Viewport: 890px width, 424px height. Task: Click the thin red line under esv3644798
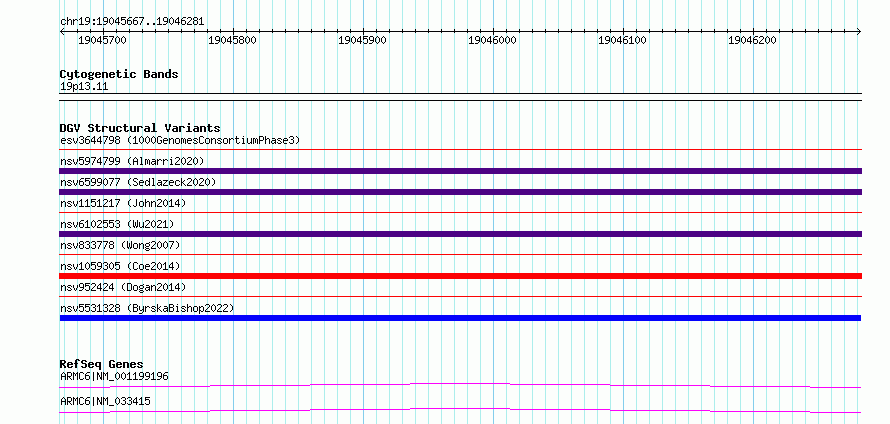pyautogui.click(x=460, y=150)
